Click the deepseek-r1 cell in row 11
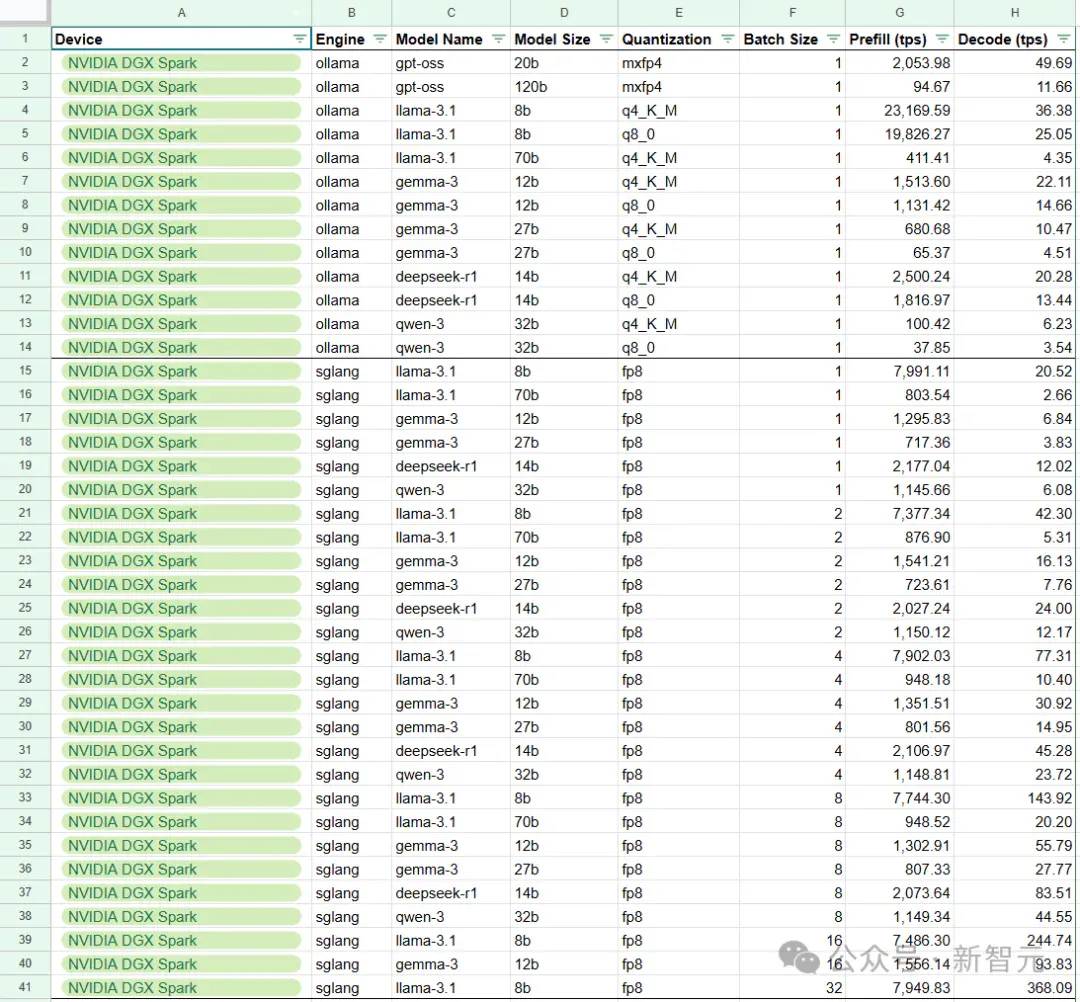This screenshot has height=1002, width=1080. tap(450, 276)
